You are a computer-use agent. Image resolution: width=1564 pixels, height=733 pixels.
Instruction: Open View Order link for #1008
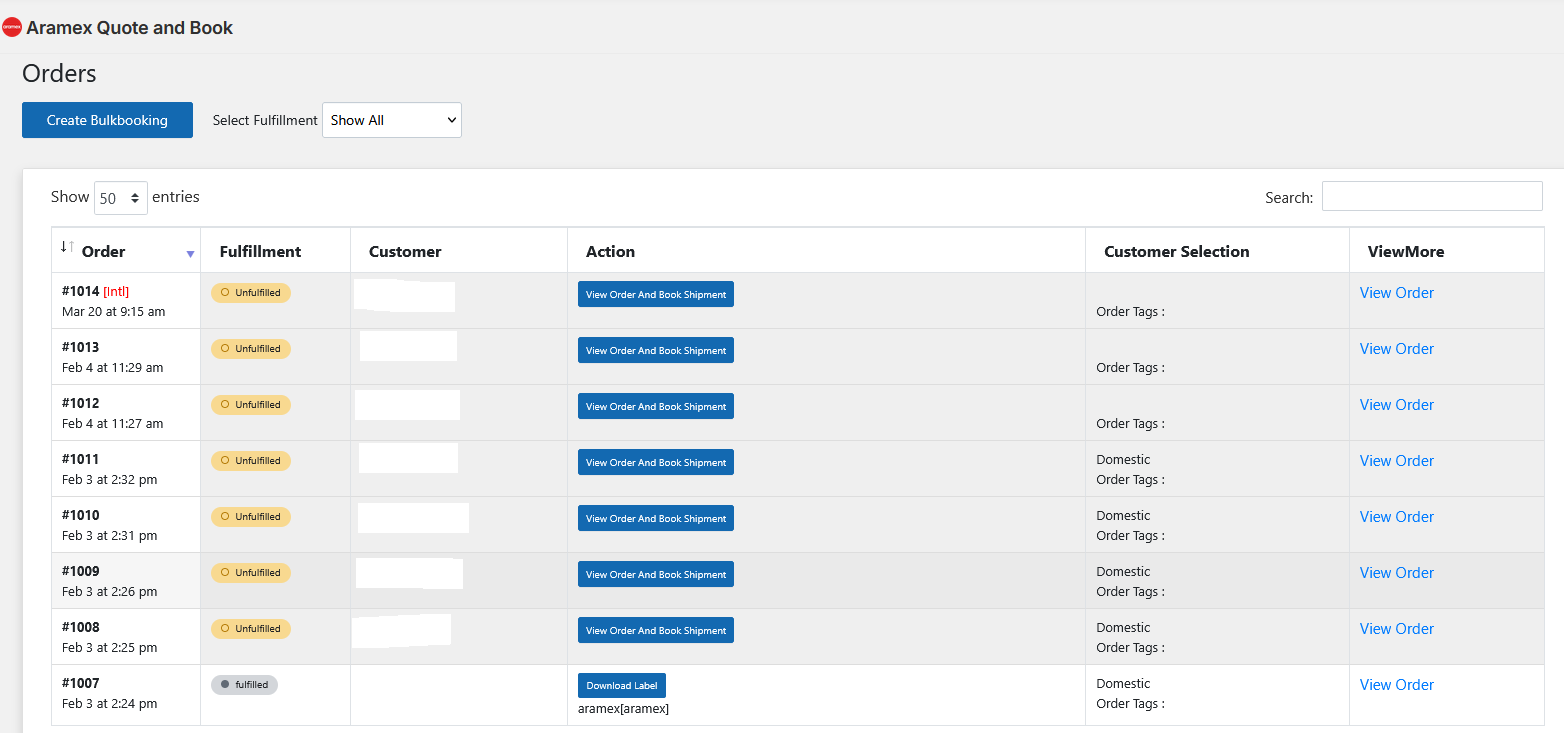click(x=1396, y=629)
